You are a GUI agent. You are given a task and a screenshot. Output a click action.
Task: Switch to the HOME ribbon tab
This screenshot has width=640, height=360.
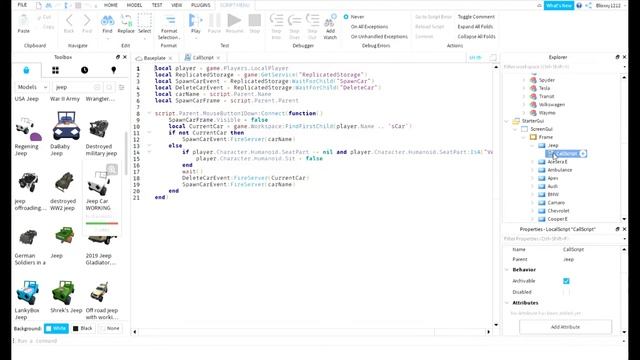pyautogui.click(x=111, y=5)
